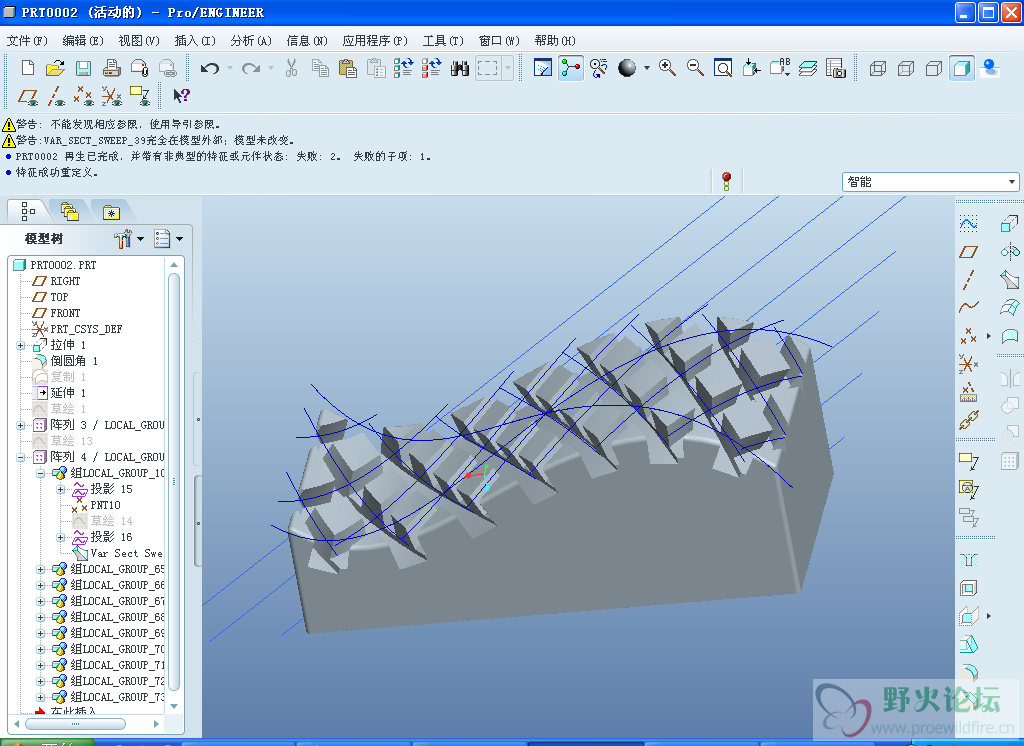Toggle spin center display
This screenshot has width=1024, height=746.
tap(571, 68)
